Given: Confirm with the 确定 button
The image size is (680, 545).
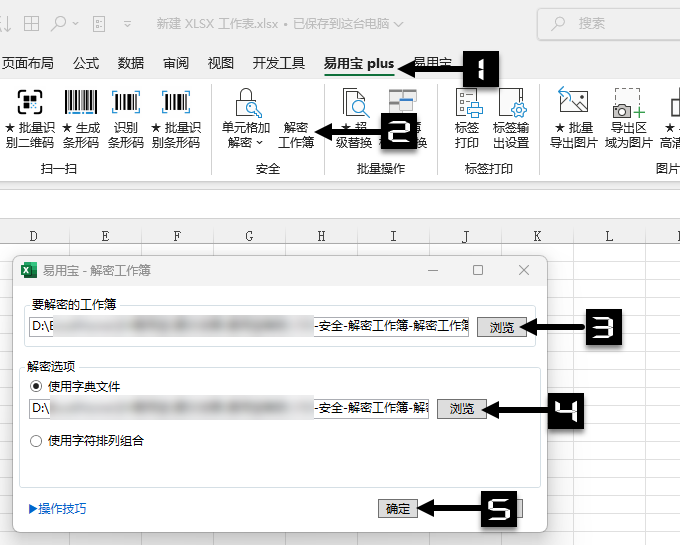Looking at the screenshot, I should 398,509.
